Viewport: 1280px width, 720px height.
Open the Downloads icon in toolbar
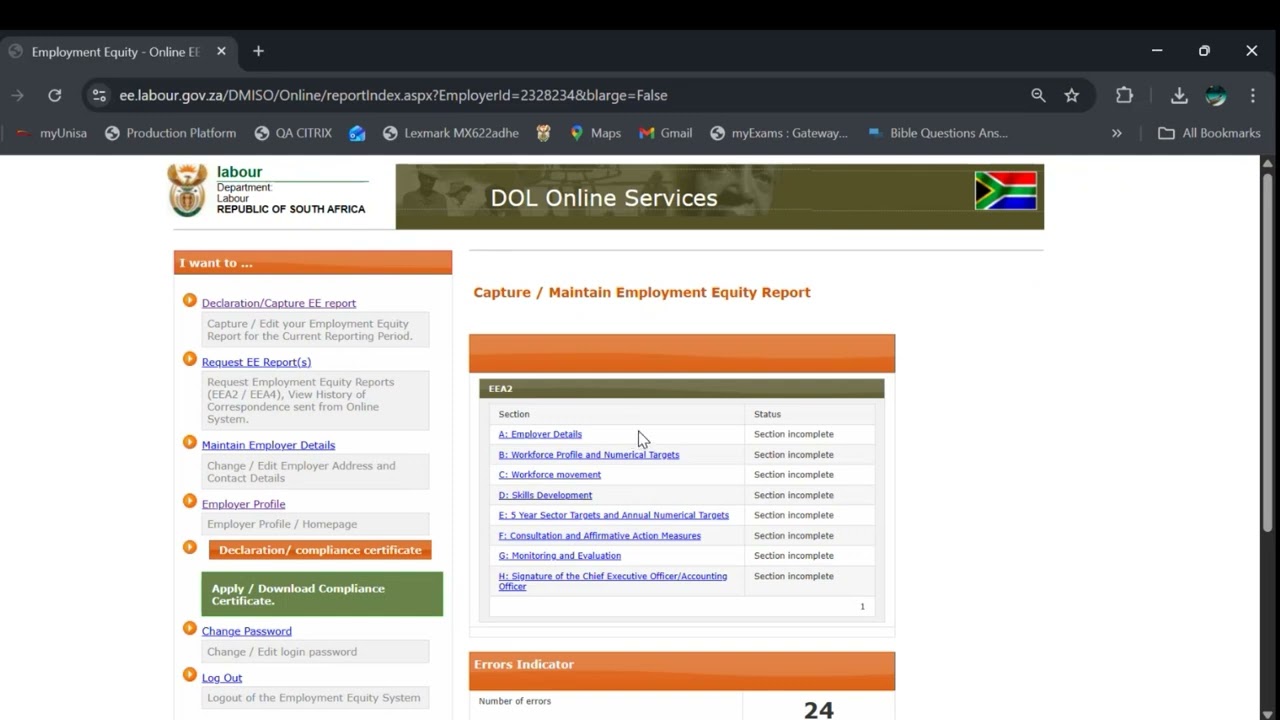[1179, 95]
